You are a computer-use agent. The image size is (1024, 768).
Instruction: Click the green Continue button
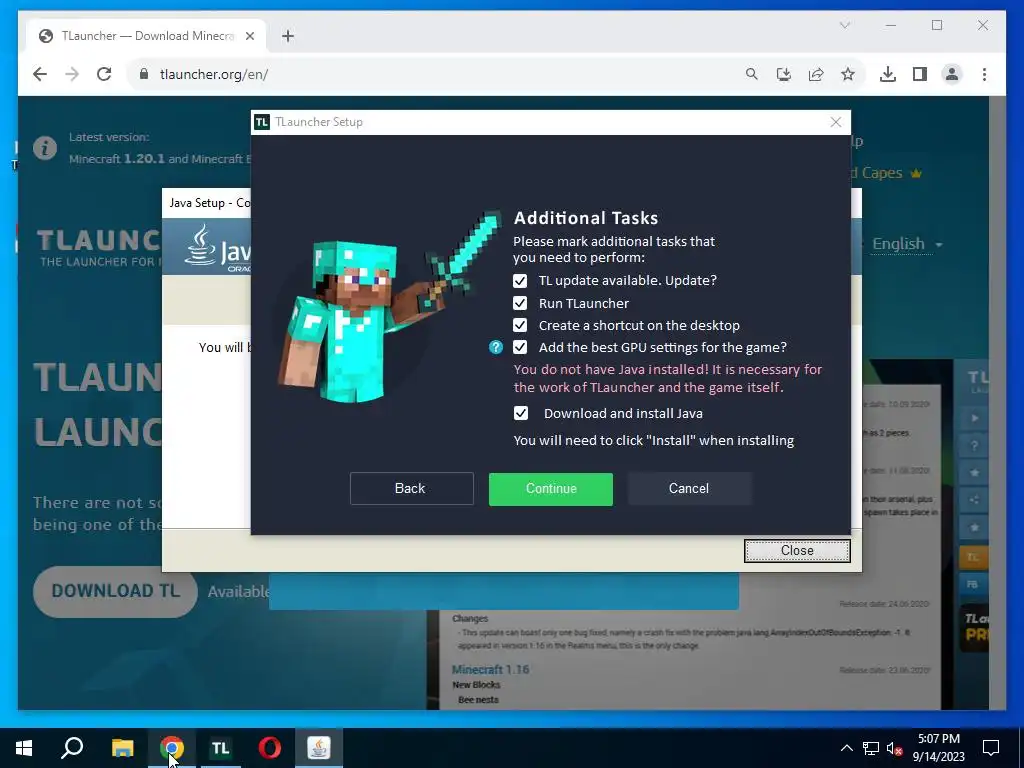(551, 488)
